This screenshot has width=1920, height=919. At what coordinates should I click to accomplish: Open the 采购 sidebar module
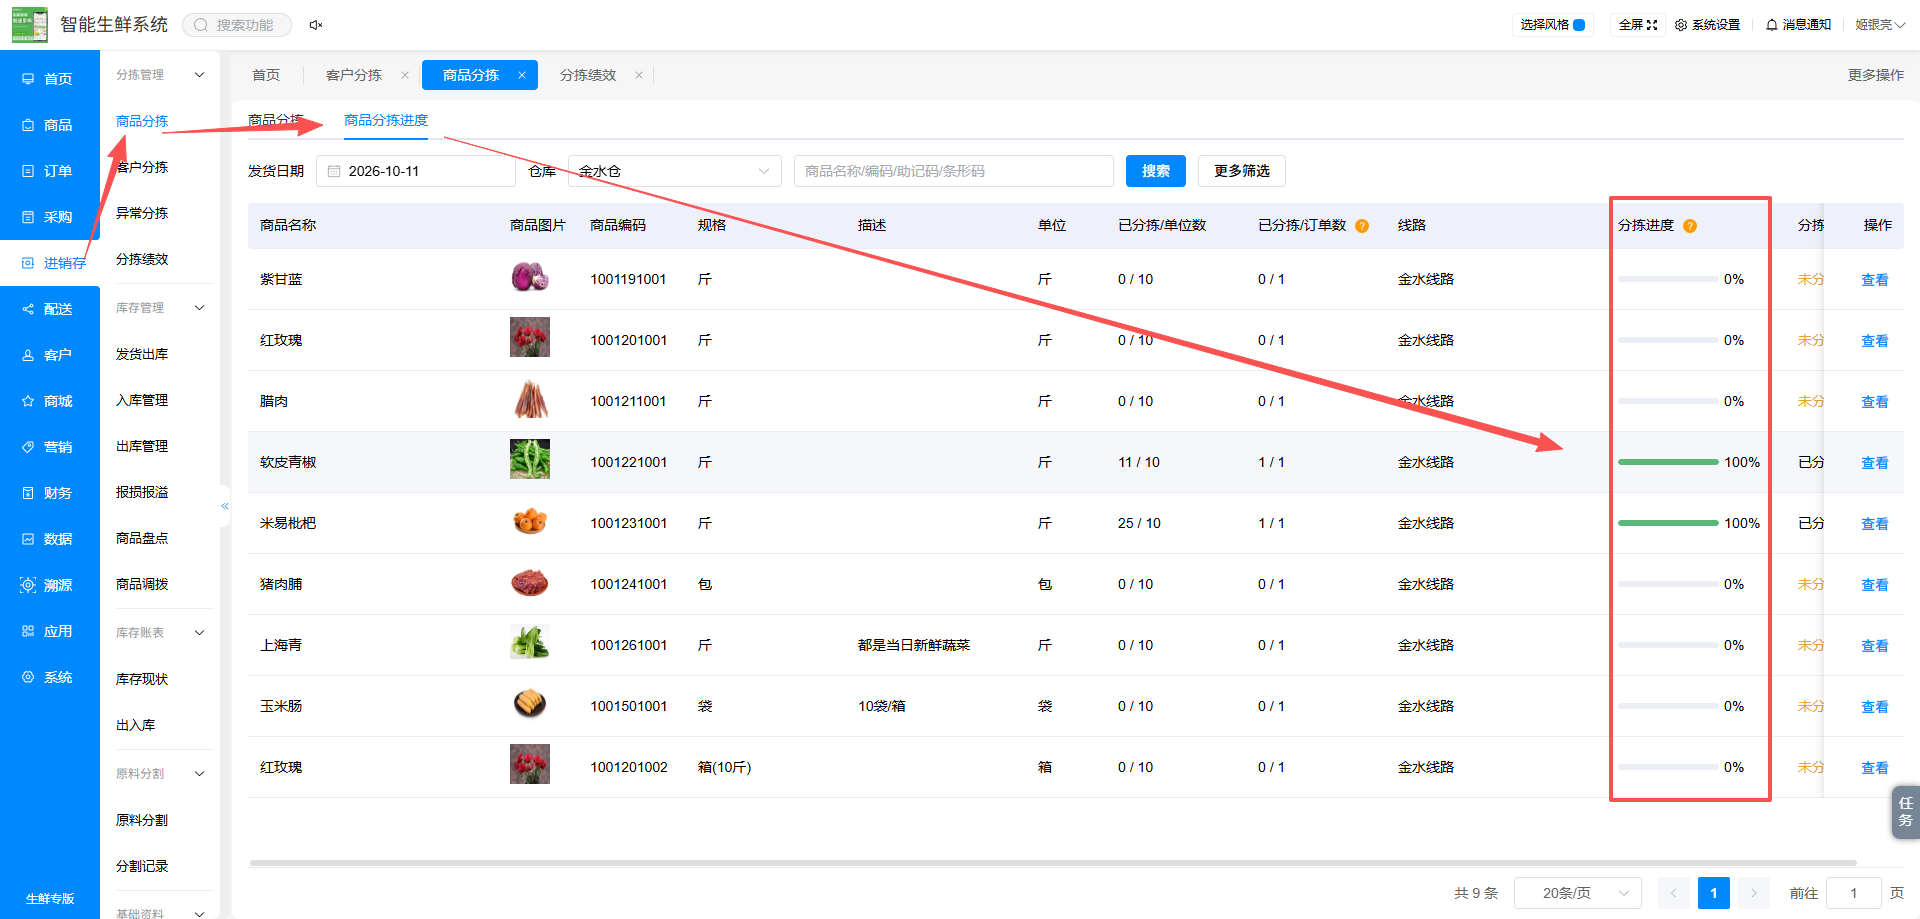tap(50, 217)
